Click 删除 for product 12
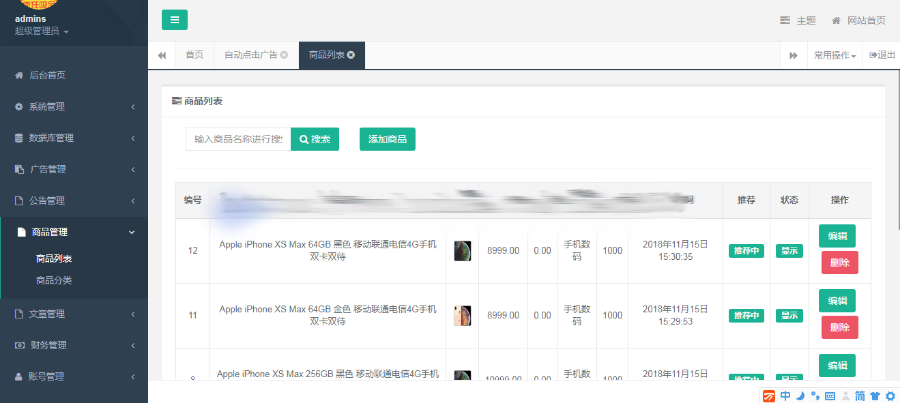Viewport: 900px width, 403px height. click(840, 263)
